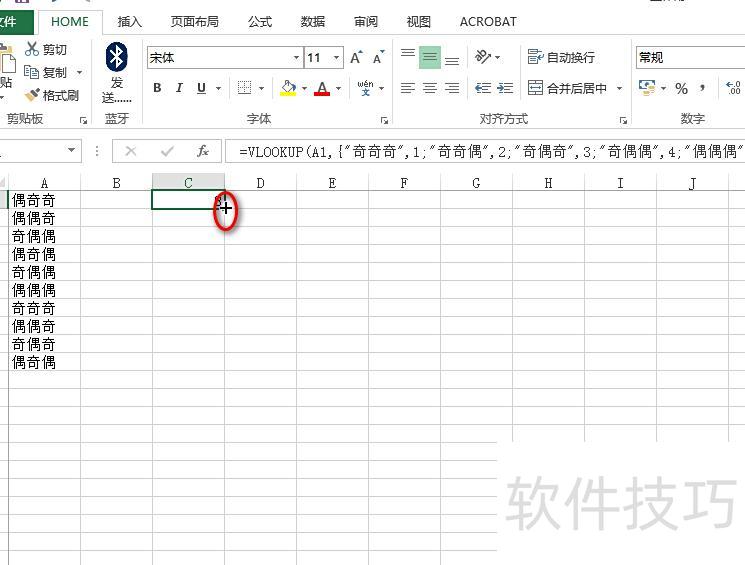Image resolution: width=745 pixels, height=565 pixels.
Task: Select the A-column cell reading 奇奇奇
Action: tap(44, 308)
